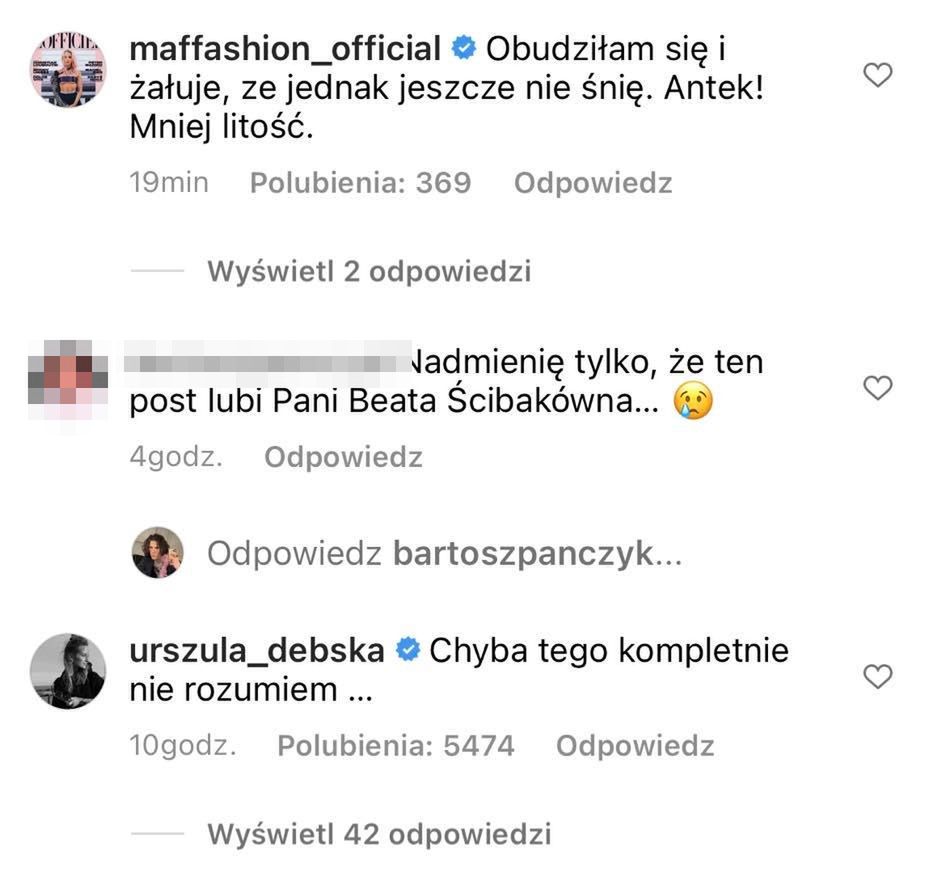Expand "Wyświetl 2 odpowiedzi" replies
Image resolution: width=946 pixels, height=892 pixels.
[x=369, y=271]
